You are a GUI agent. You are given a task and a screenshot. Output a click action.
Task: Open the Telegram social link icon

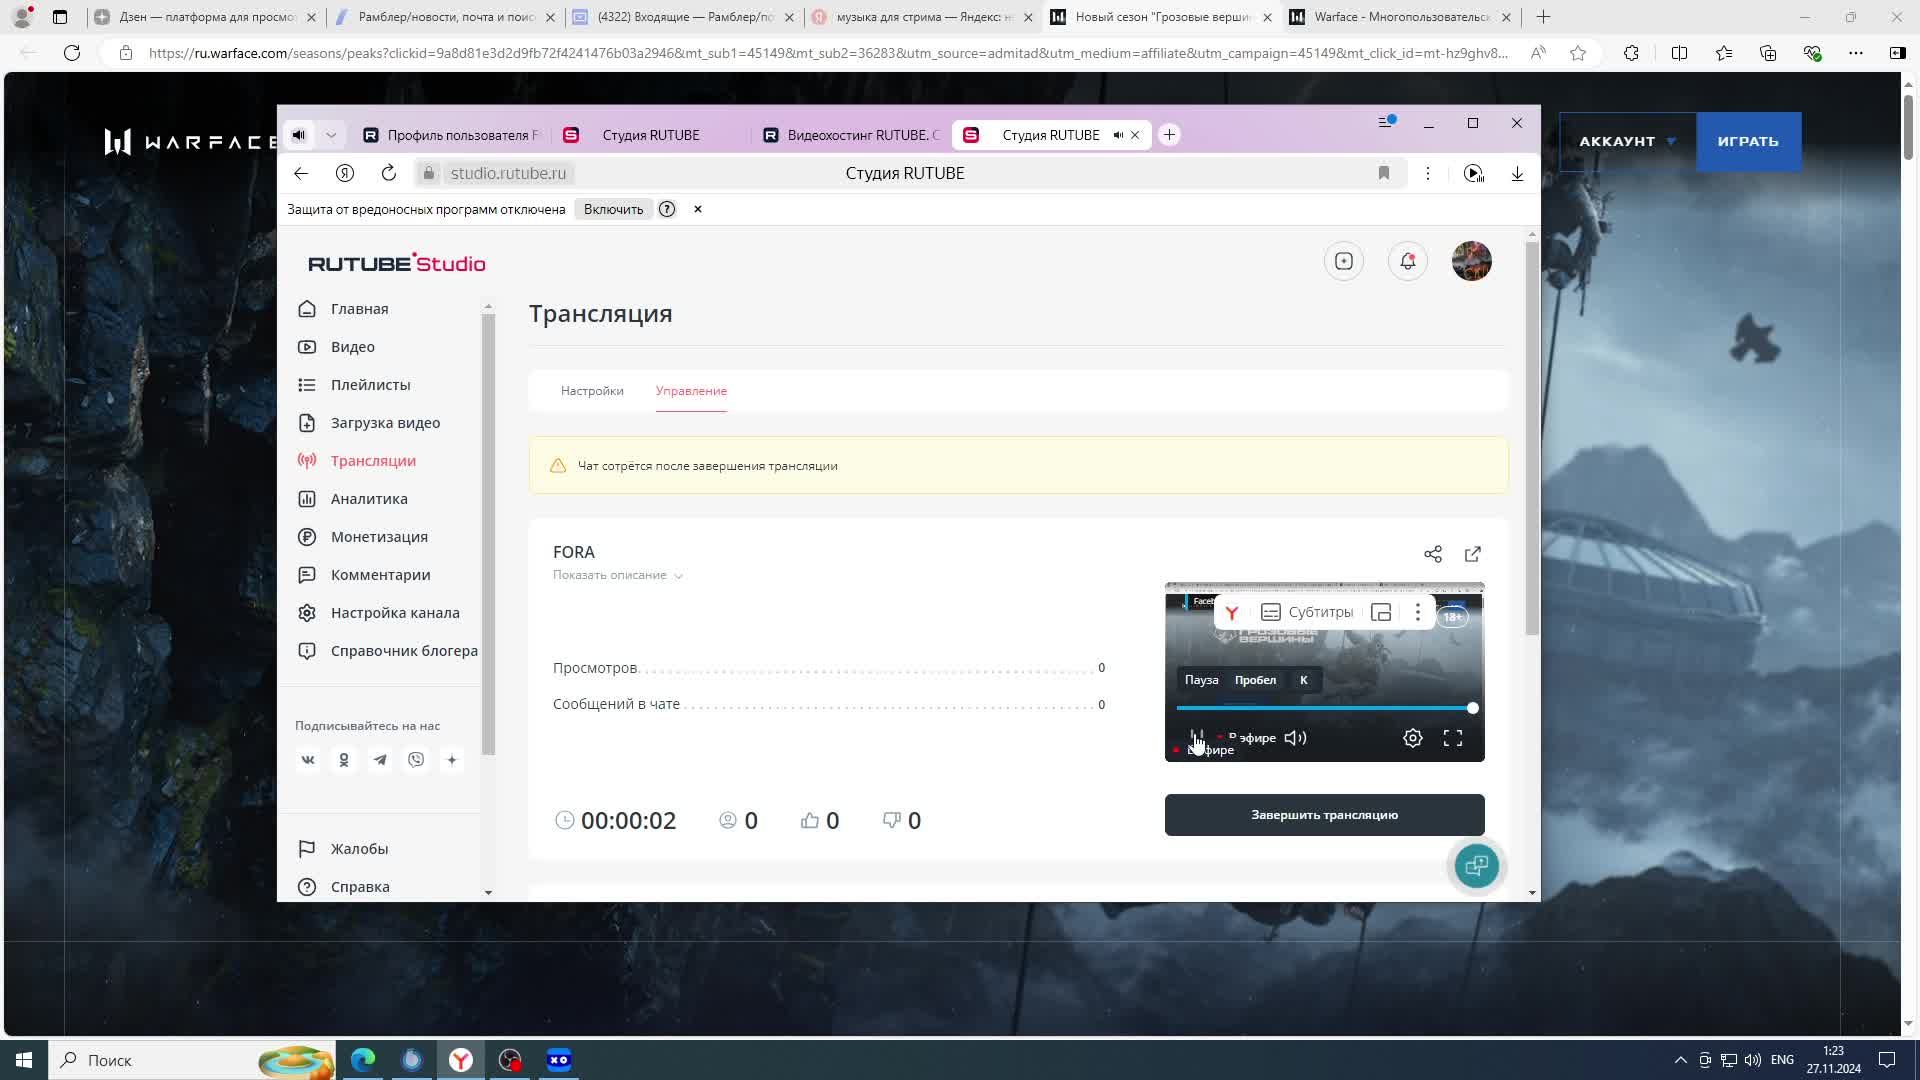click(380, 760)
